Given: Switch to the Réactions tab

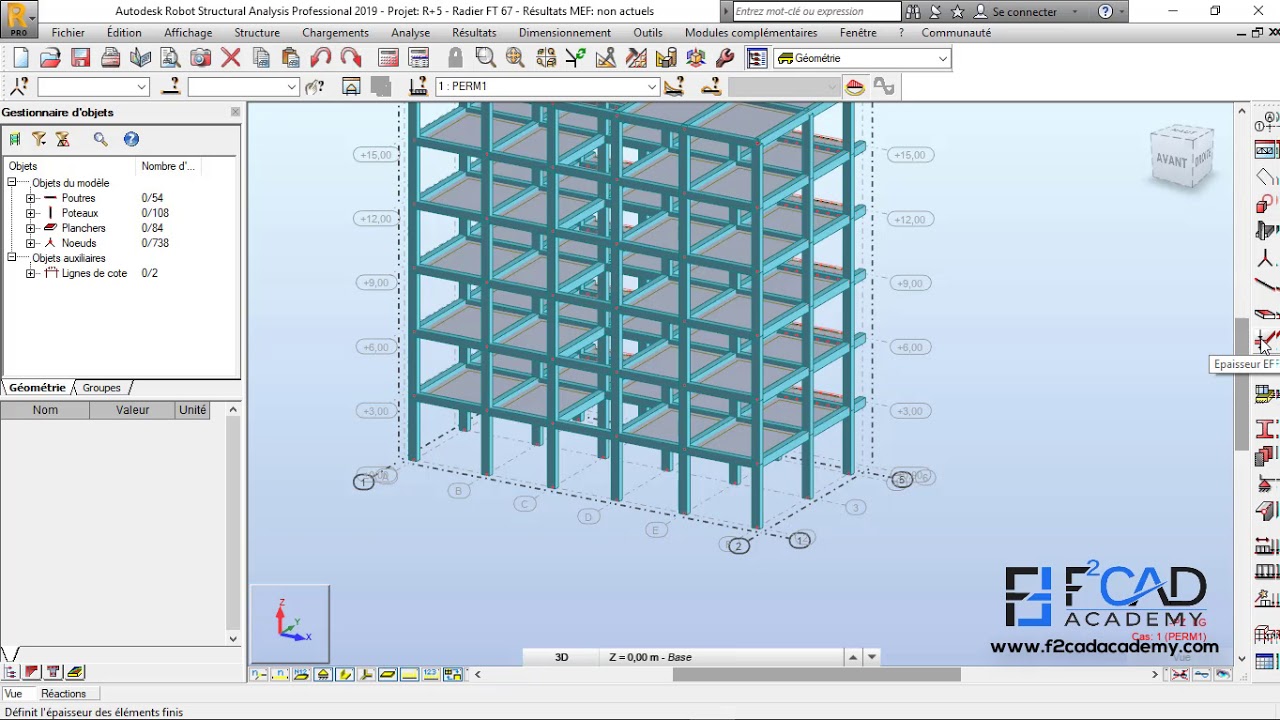Looking at the screenshot, I should coord(63,694).
